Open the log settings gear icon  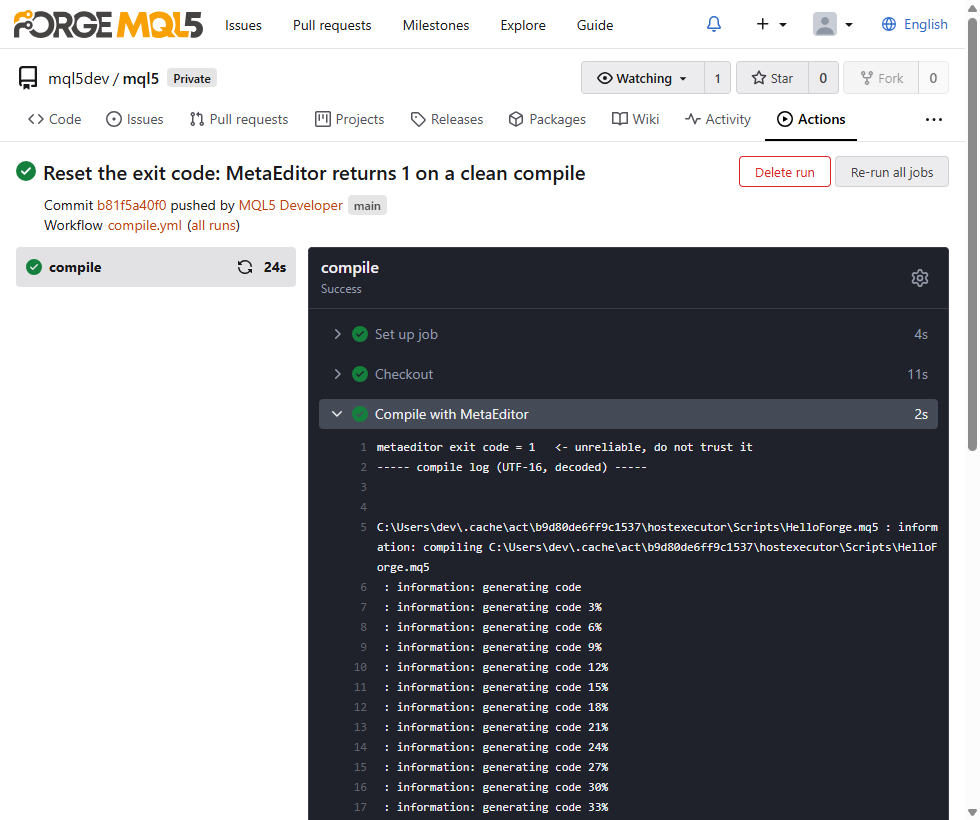[x=919, y=278]
